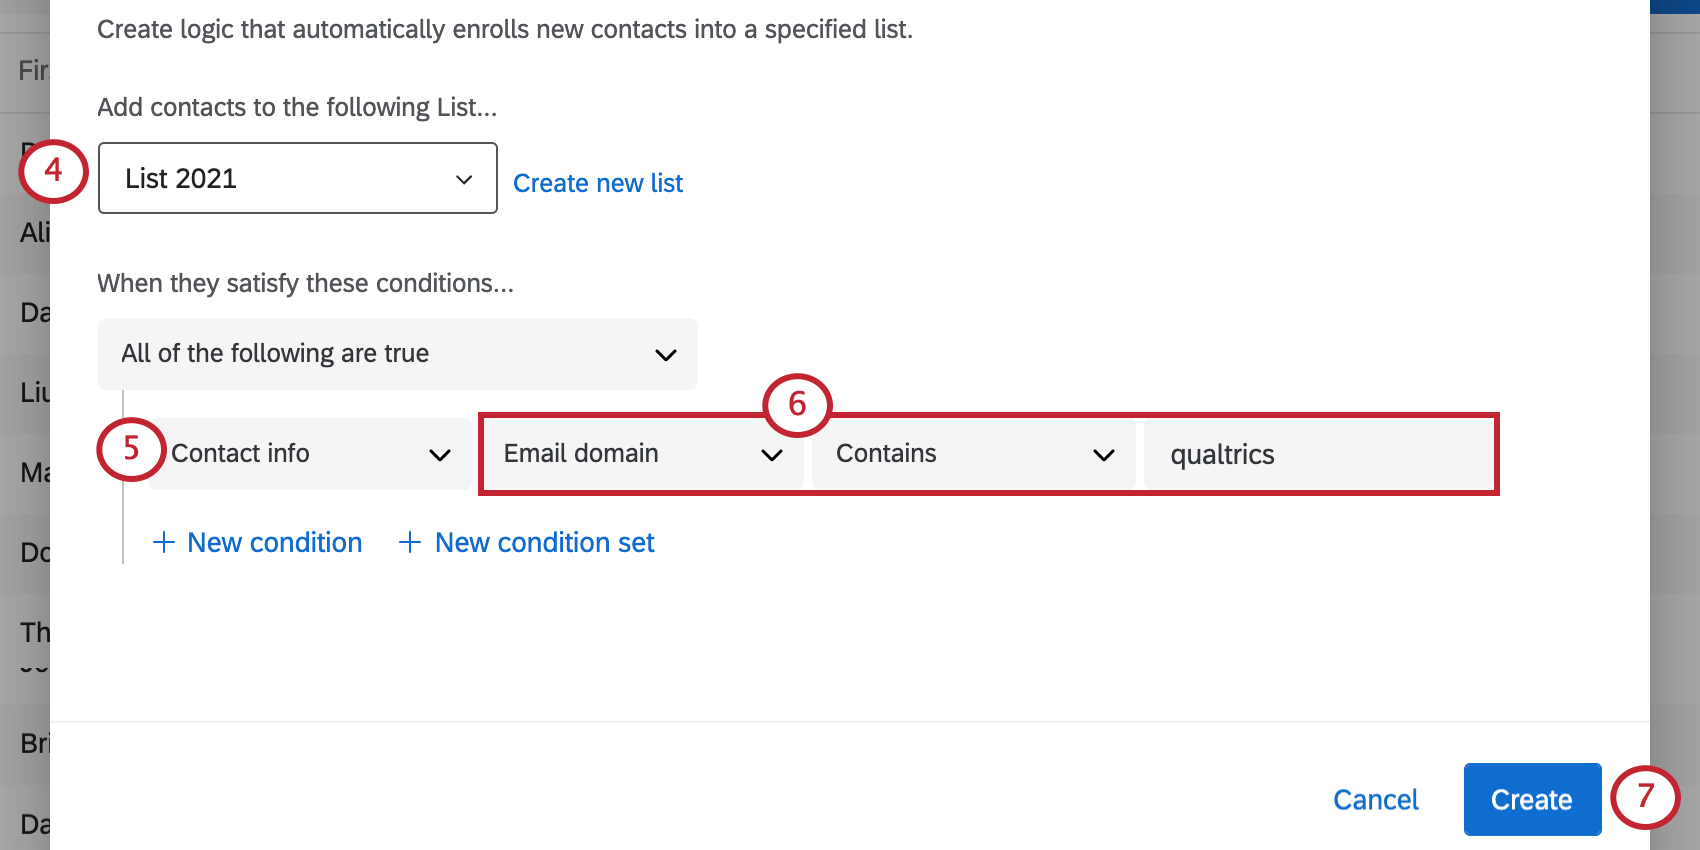This screenshot has width=1700, height=850.
Task: Click the blue Create button
Action: coord(1532,799)
